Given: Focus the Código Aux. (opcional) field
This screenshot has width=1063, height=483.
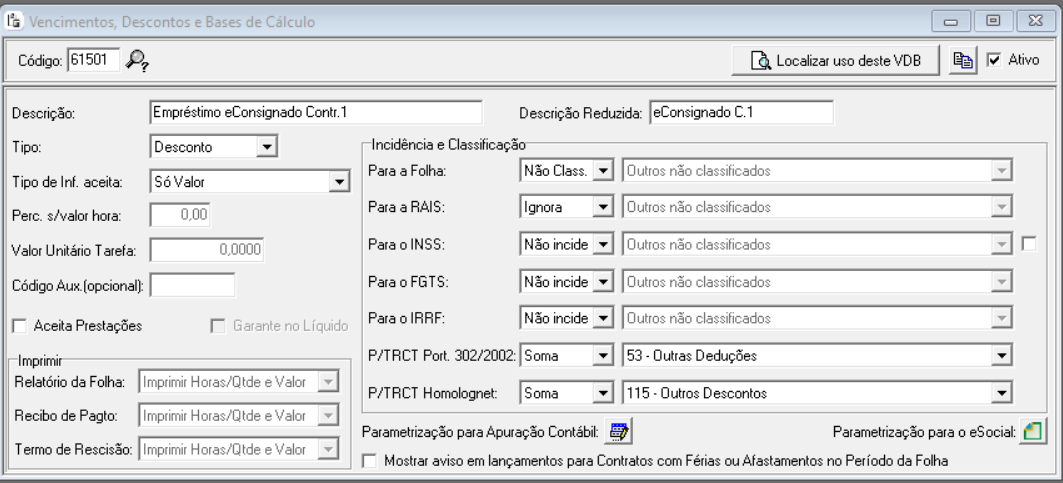Looking at the screenshot, I should [192, 285].
